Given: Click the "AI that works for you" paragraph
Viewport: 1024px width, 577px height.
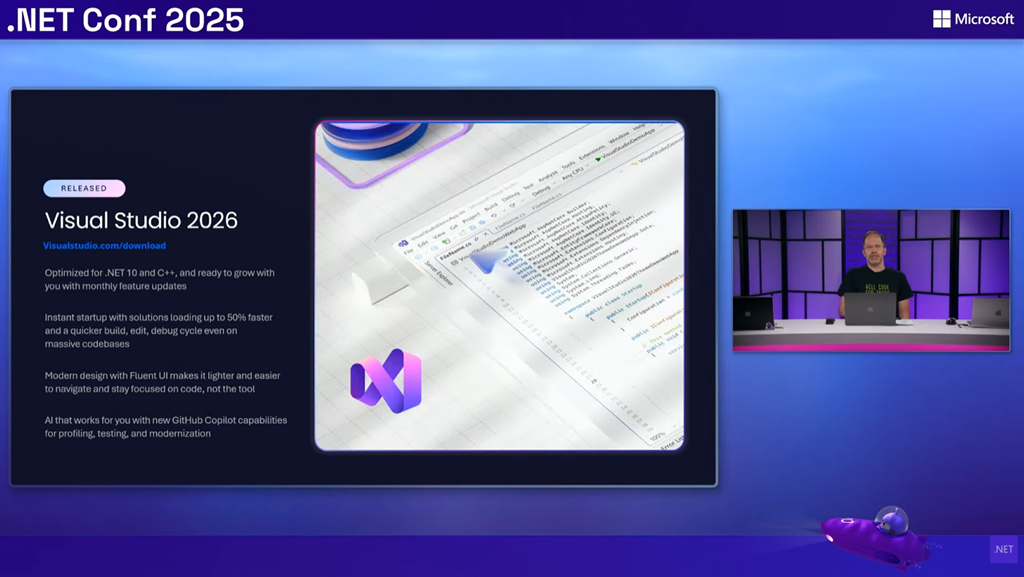Looking at the screenshot, I should tap(166, 426).
